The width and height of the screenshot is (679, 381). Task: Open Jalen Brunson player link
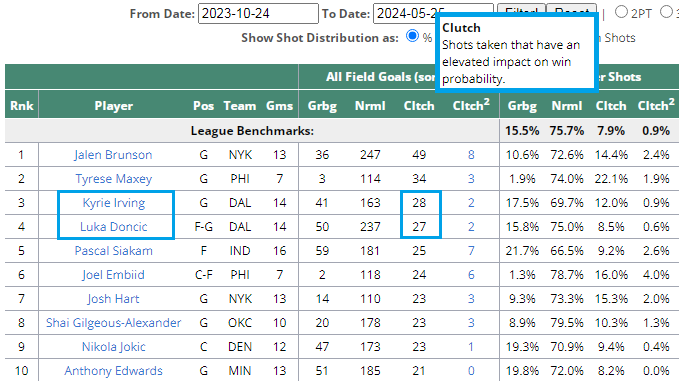coord(113,155)
